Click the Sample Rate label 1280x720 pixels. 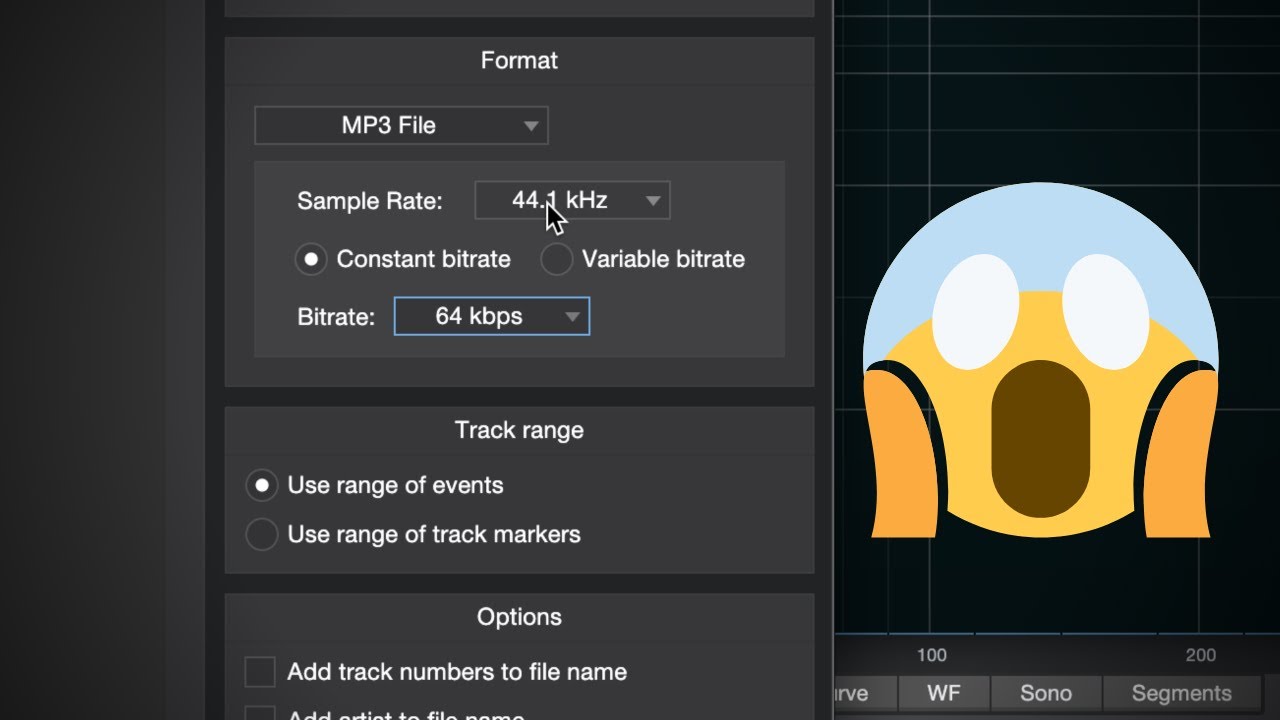[369, 201]
